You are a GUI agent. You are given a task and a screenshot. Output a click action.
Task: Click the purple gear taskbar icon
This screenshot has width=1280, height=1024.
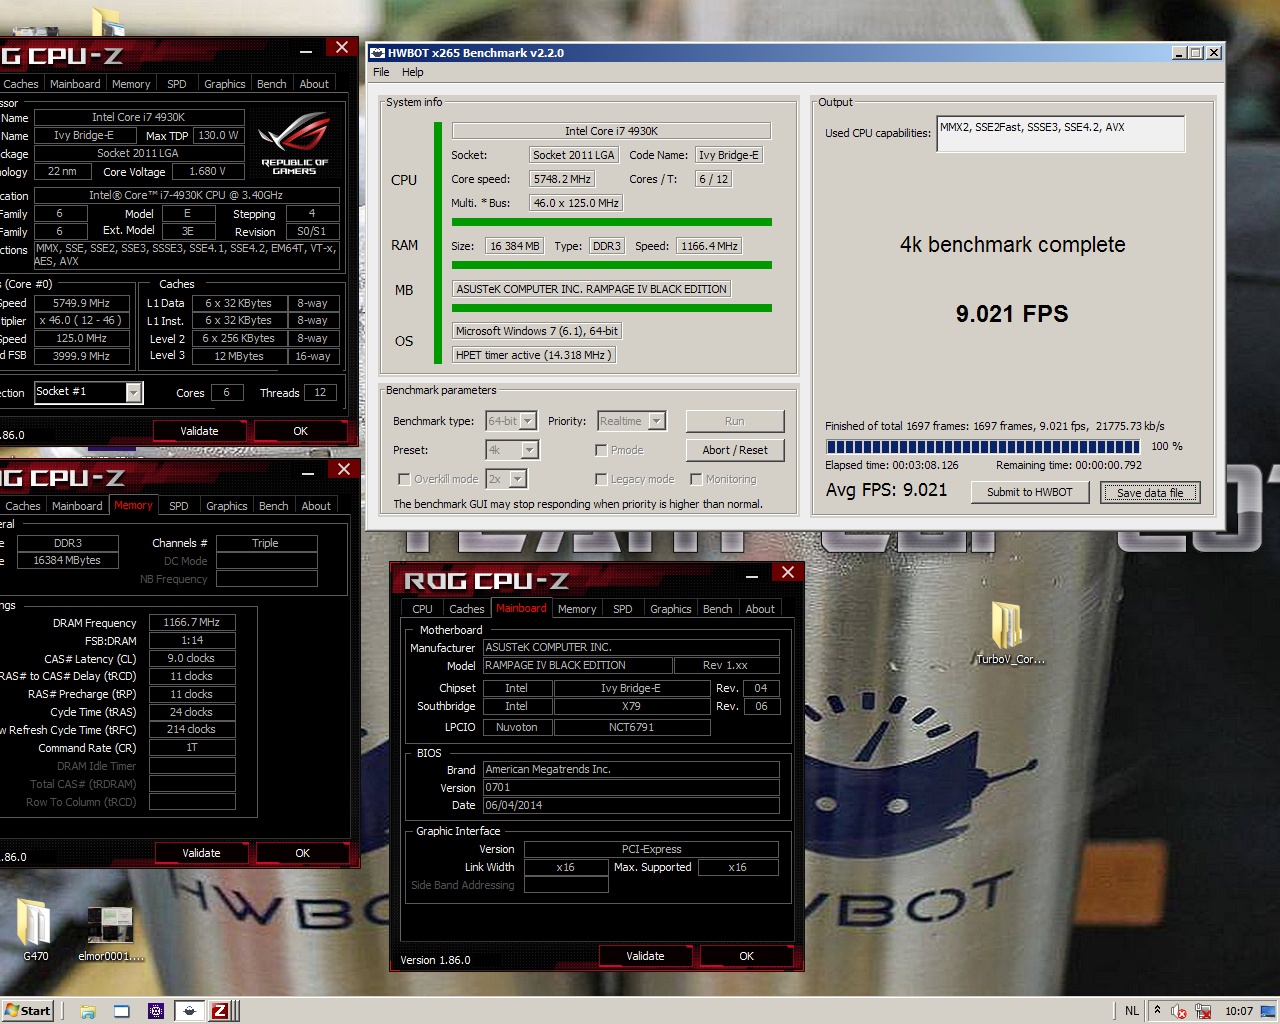[156, 1011]
